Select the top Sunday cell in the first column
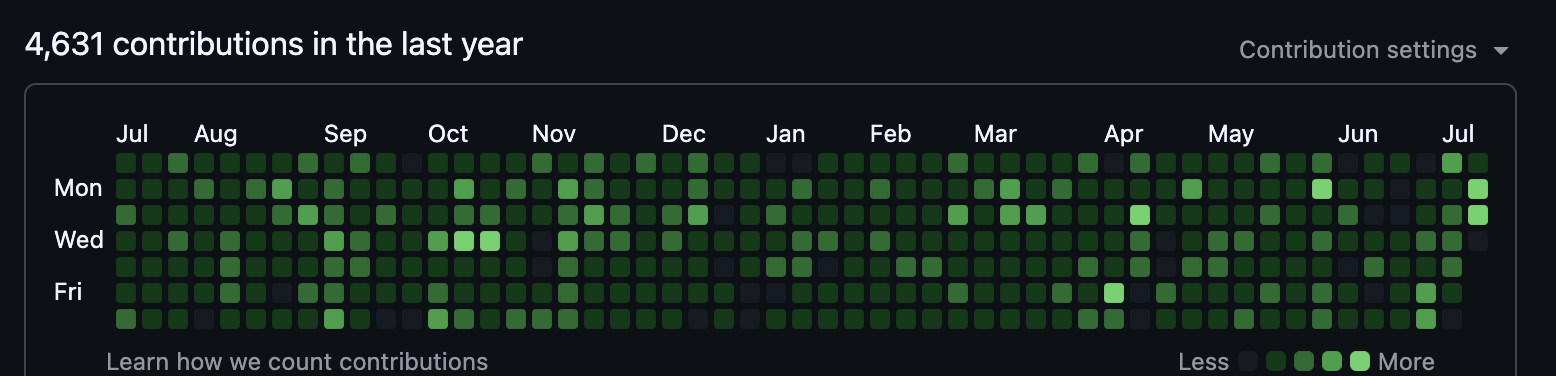Image resolution: width=1556 pixels, height=376 pixels. coord(126,163)
